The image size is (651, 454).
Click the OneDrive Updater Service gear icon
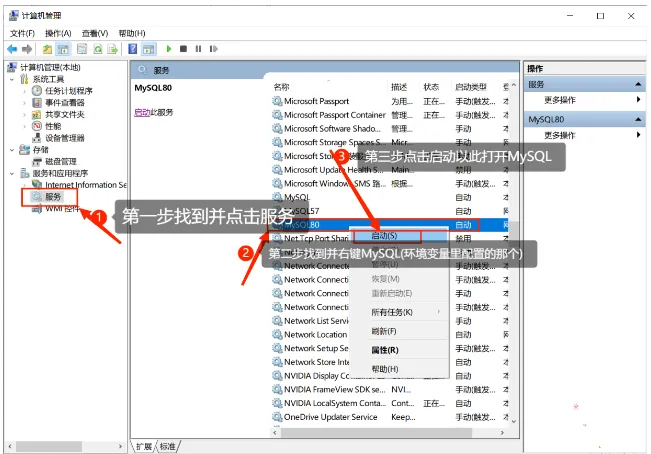[277, 417]
